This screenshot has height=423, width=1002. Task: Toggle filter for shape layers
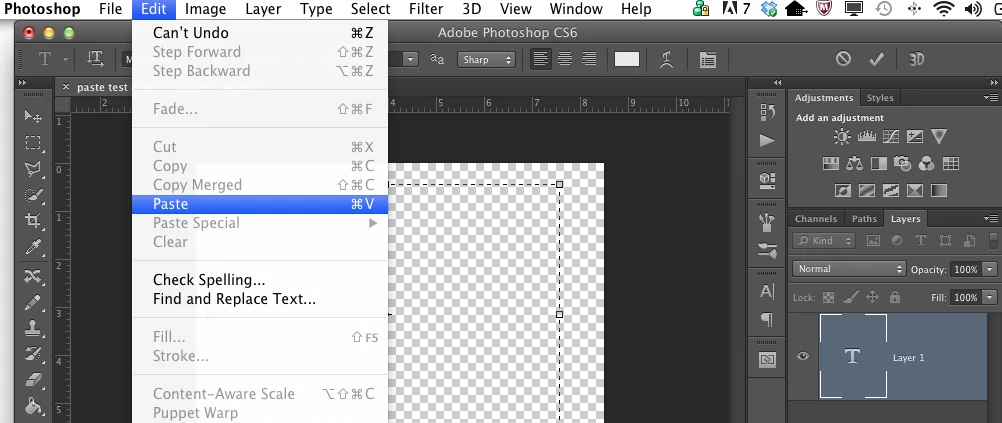pos(945,241)
